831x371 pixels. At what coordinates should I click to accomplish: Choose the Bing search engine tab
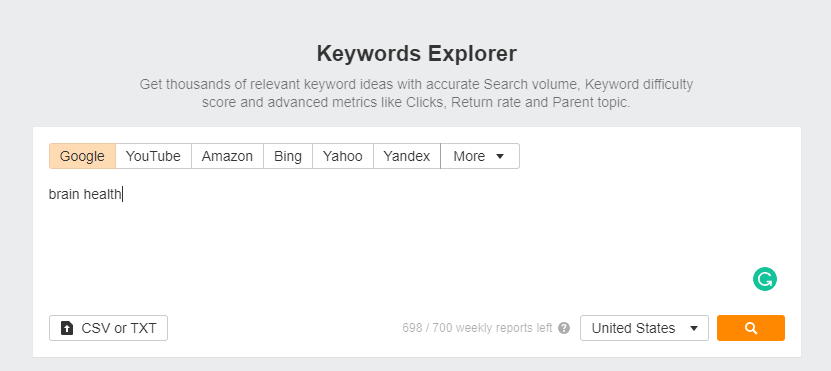tap(288, 156)
